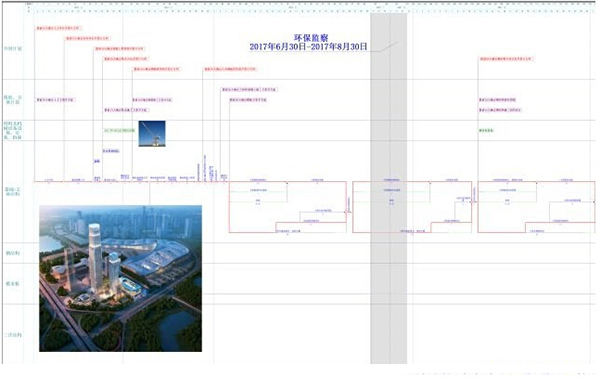Select the 钢结构 row label

13,253
